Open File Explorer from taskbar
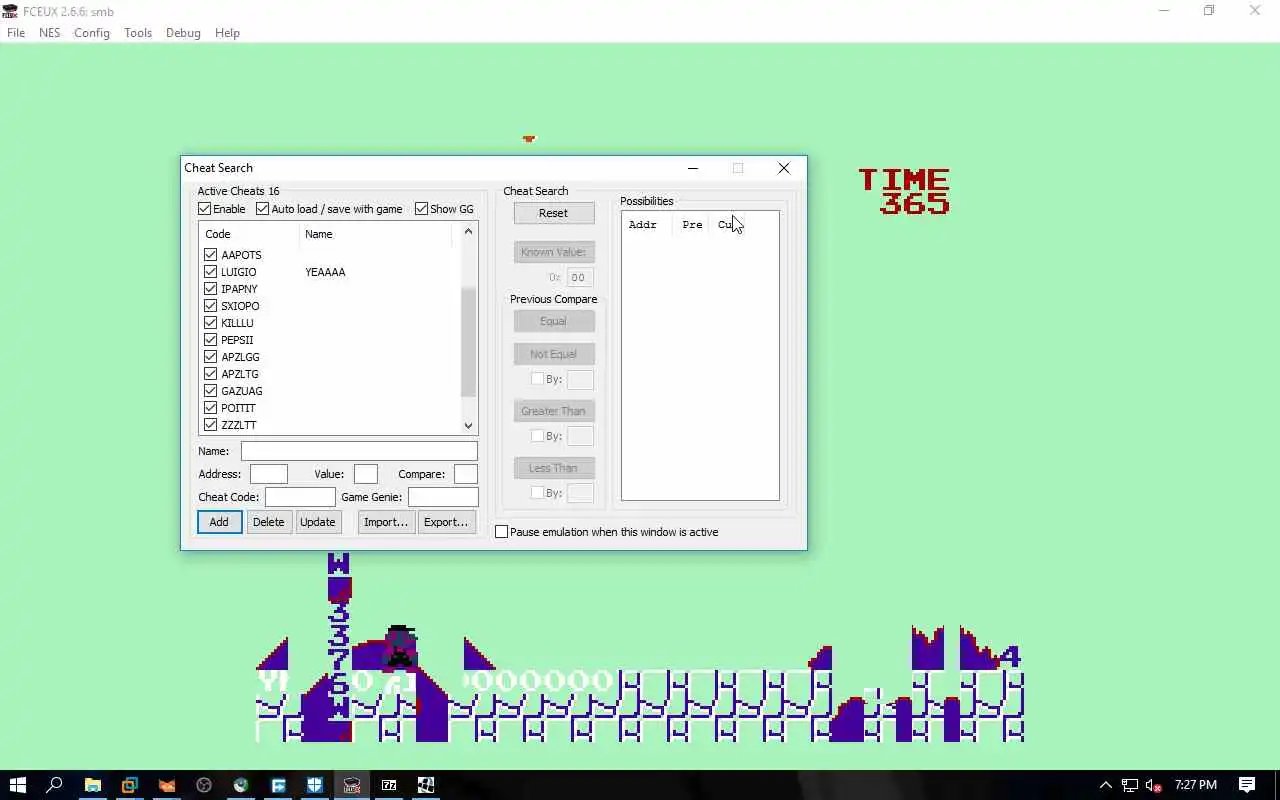The image size is (1280, 800). point(92,785)
